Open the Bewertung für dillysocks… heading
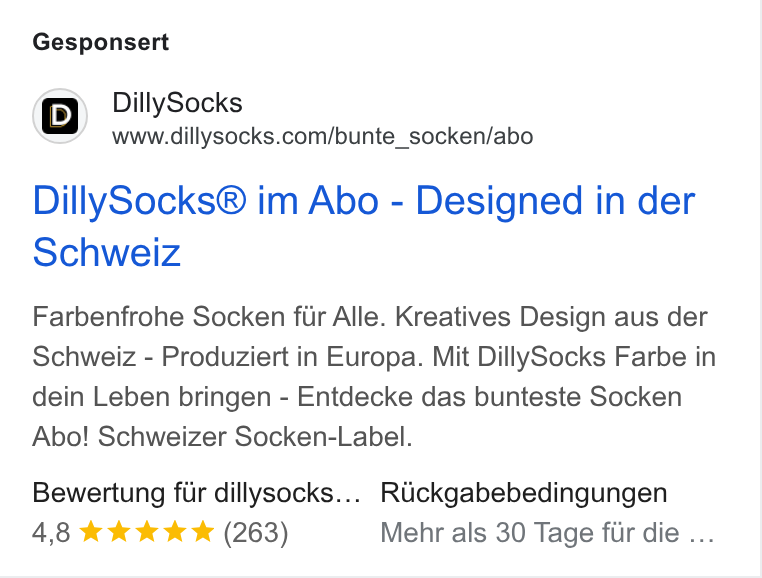 (197, 493)
